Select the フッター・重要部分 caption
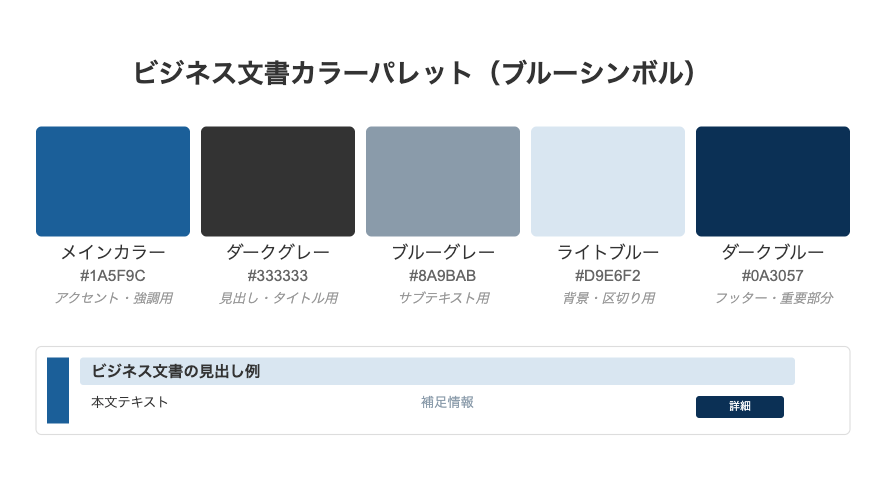Image resolution: width=869 pixels, height=488 pixels. [x=773, y=298]
